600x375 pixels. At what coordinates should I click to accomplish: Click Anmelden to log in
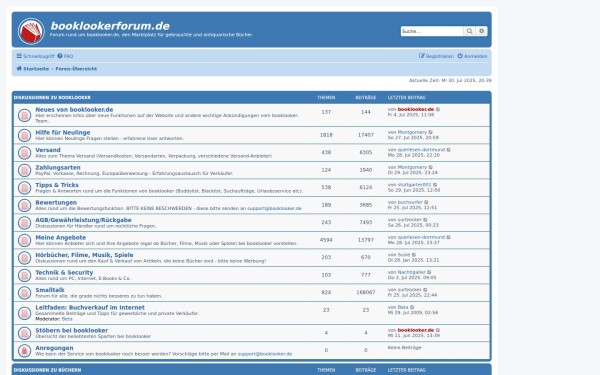pos(473,56)
